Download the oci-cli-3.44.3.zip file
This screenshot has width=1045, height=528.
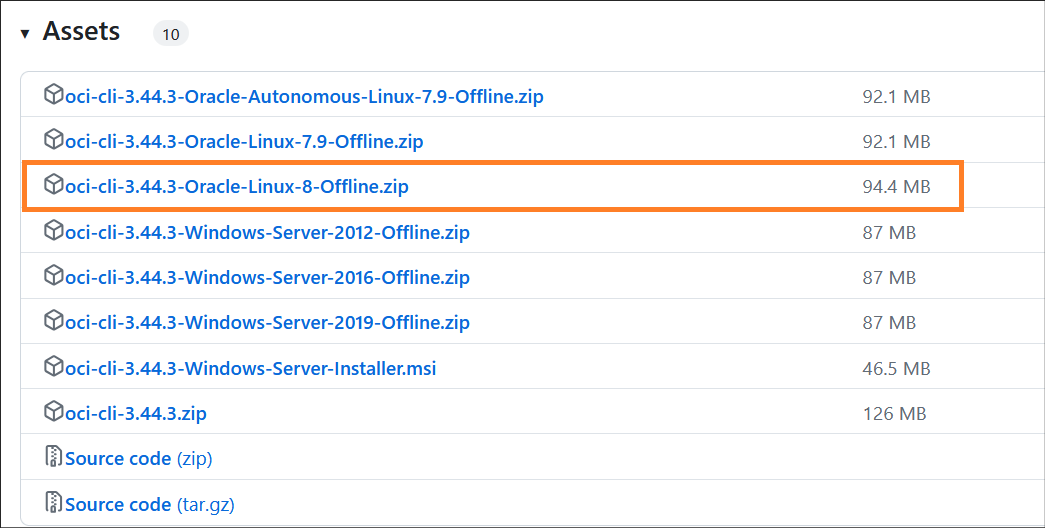pyautogui.click(x=136, y=414)
